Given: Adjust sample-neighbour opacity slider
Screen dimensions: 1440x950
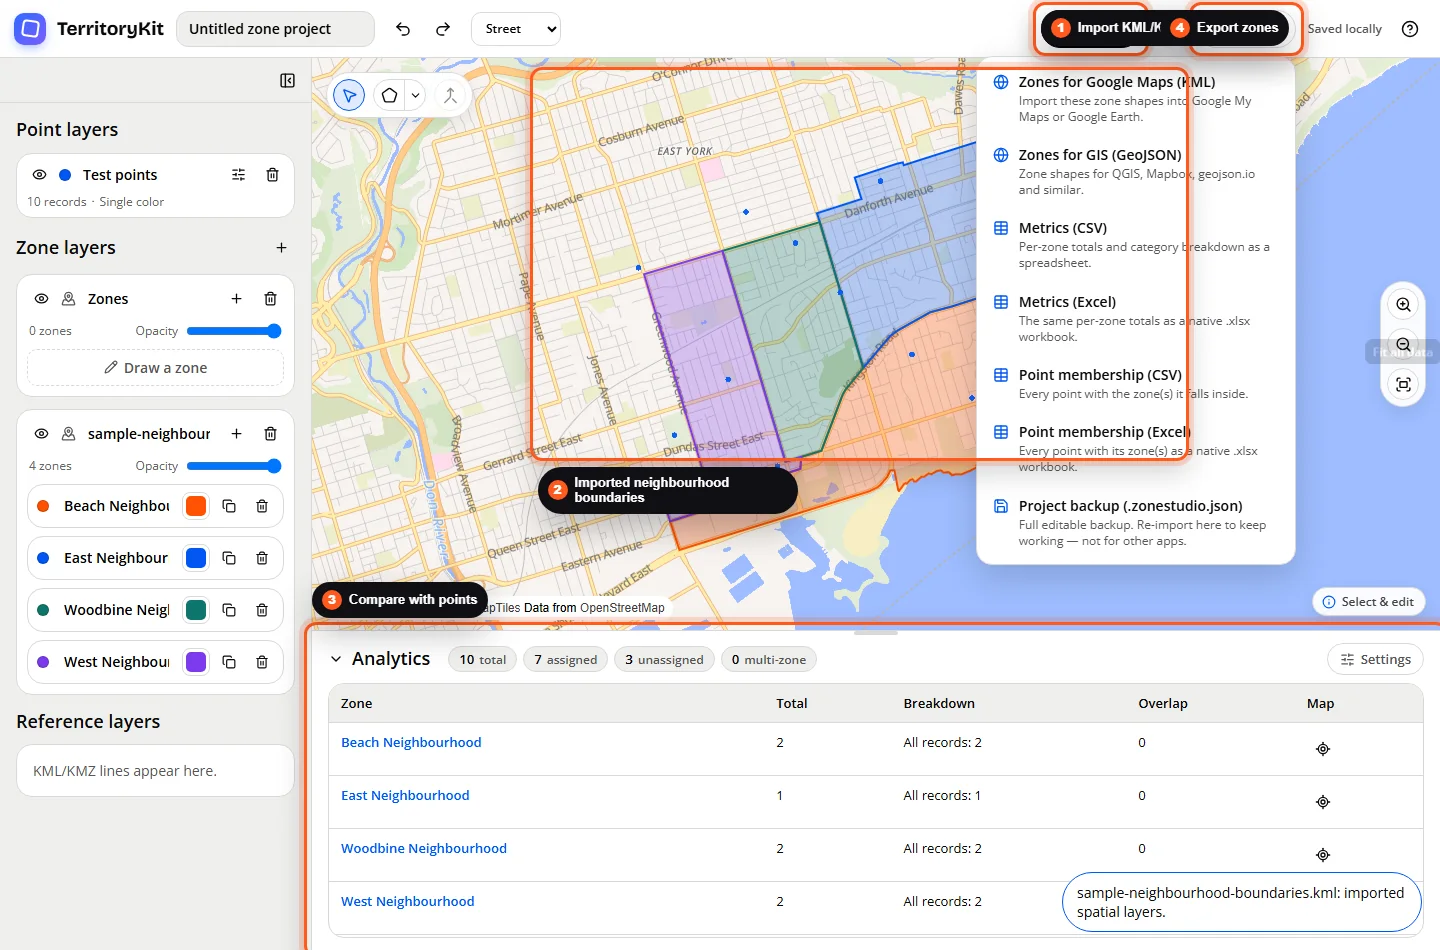Looking at the screenshot, I should [234, 466].
